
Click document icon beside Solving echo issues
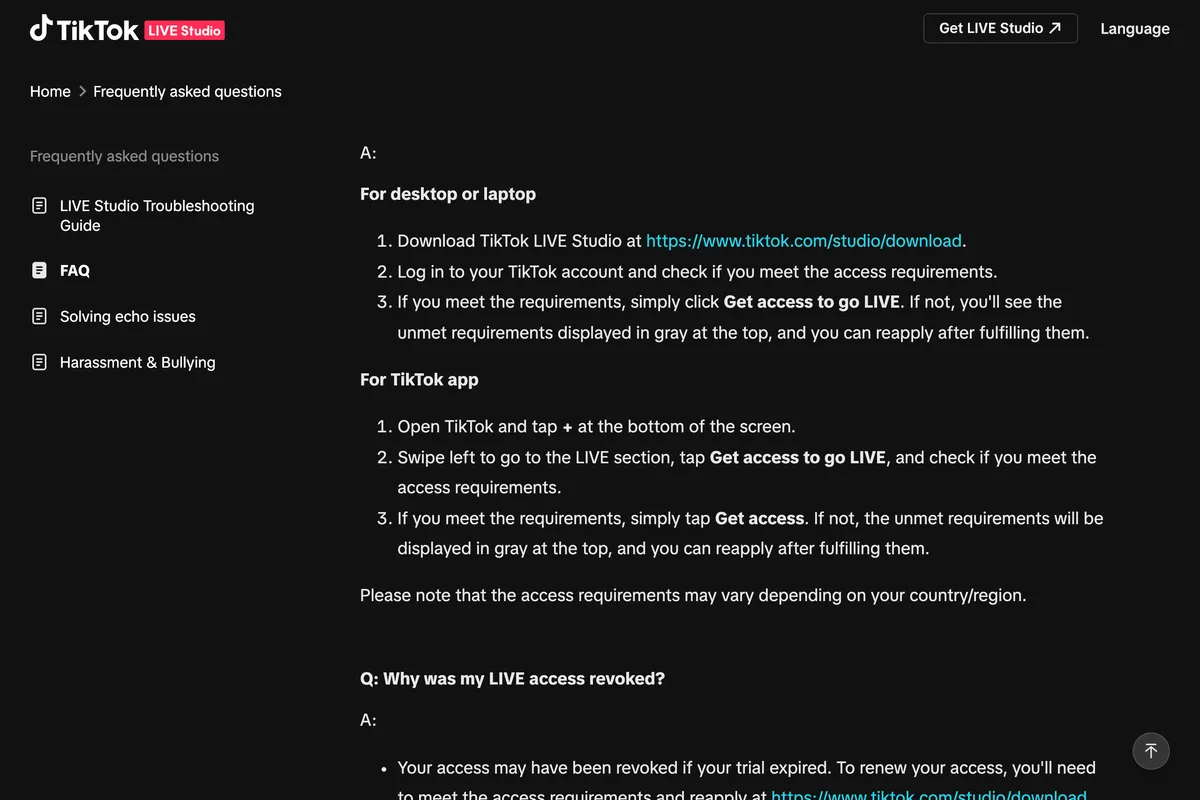pyautogui.click(x=39, y=316)
